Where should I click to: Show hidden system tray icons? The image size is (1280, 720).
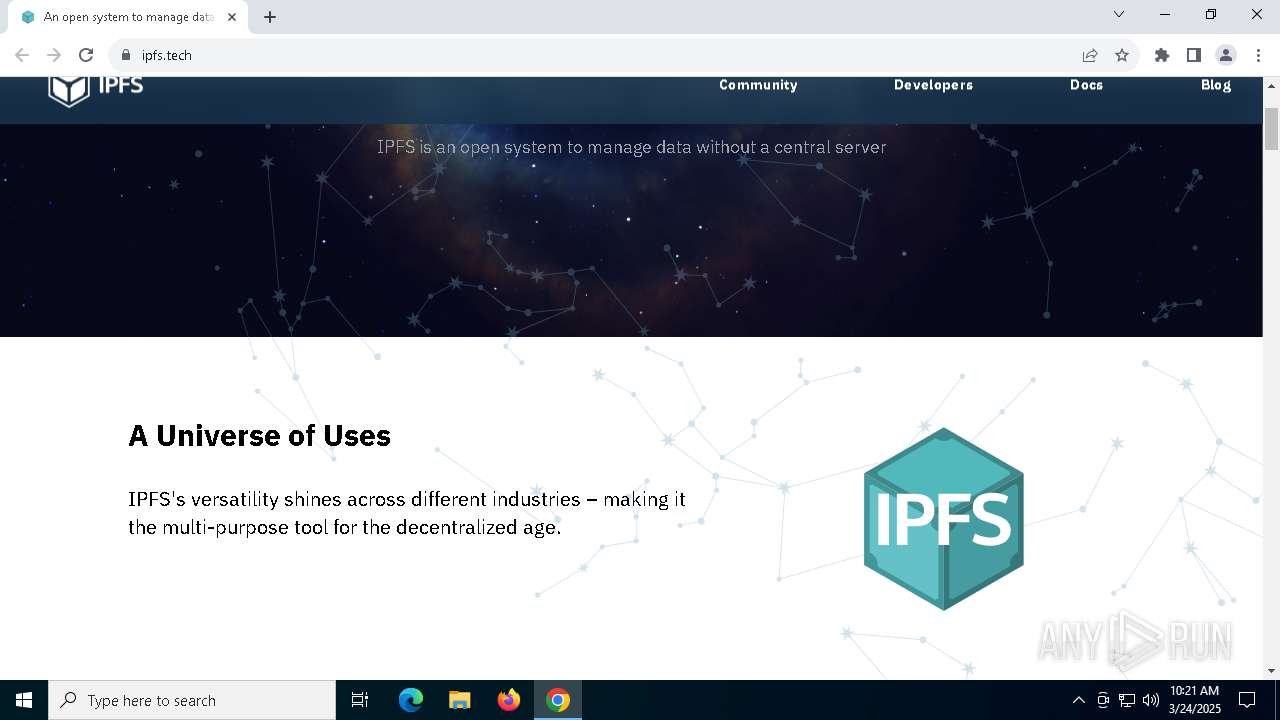point(1078,700)
